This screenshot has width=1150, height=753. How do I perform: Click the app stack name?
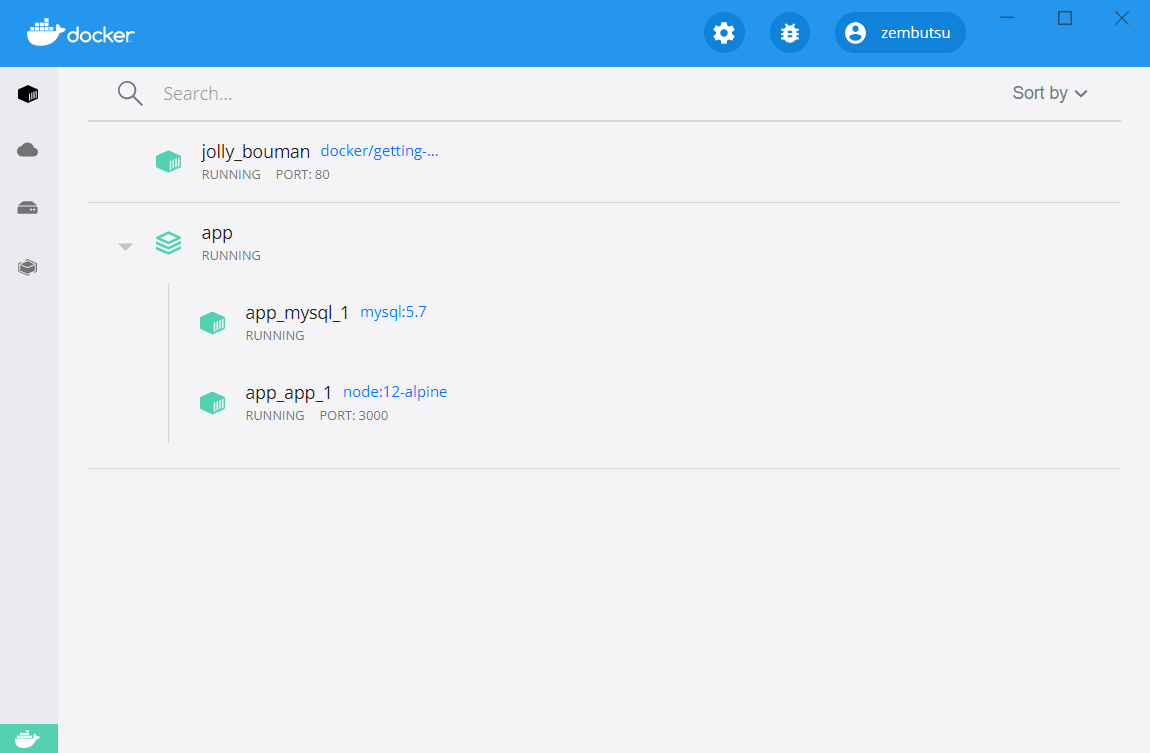(x=217, y=233)
